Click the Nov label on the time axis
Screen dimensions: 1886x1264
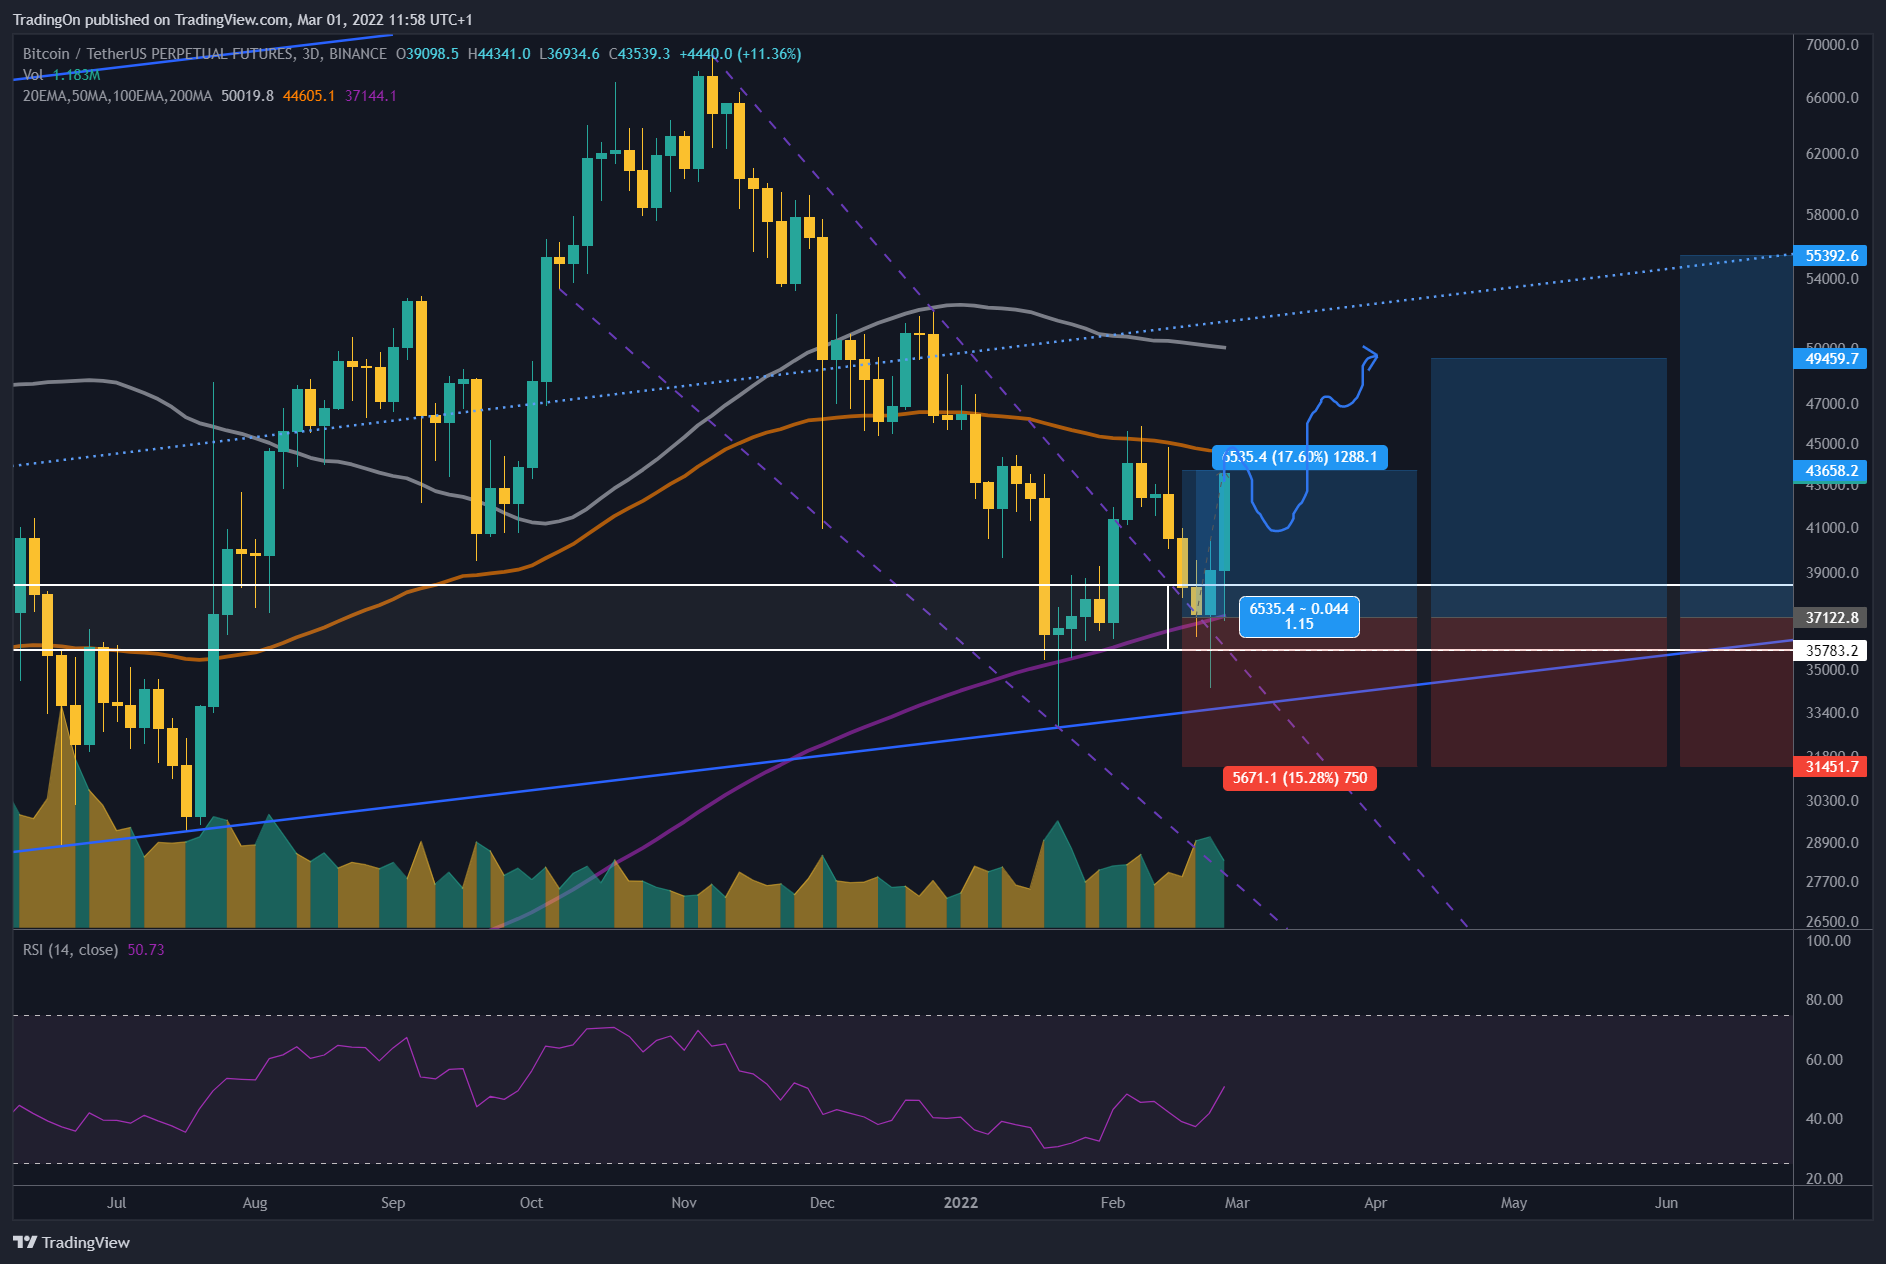[x=684, y=1202]
